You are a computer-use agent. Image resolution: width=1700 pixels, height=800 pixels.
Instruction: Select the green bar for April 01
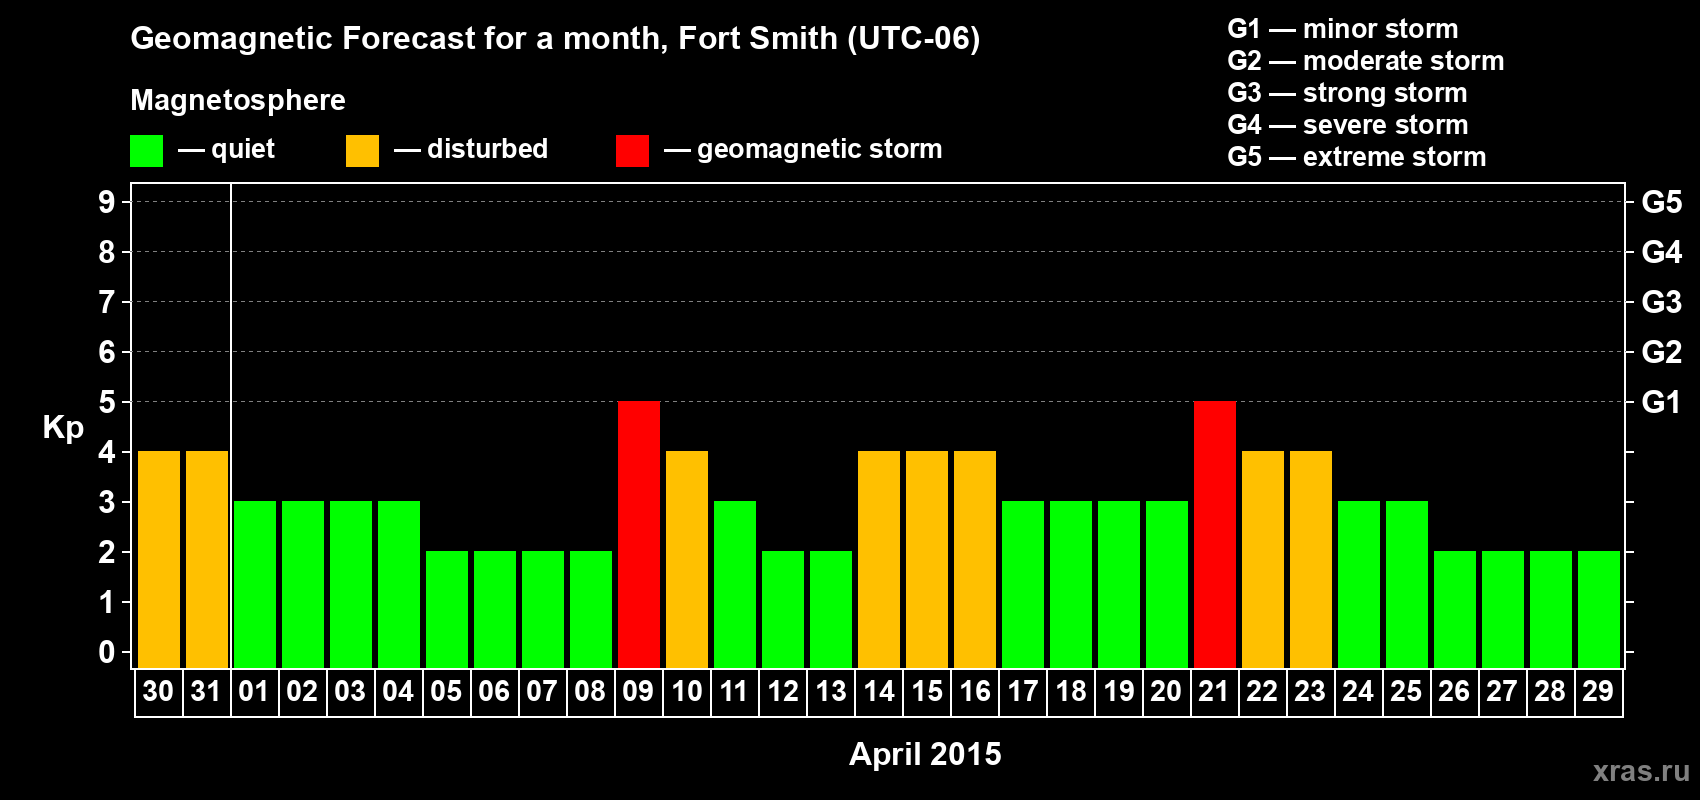pyautogui.click(x=255, y=585)
